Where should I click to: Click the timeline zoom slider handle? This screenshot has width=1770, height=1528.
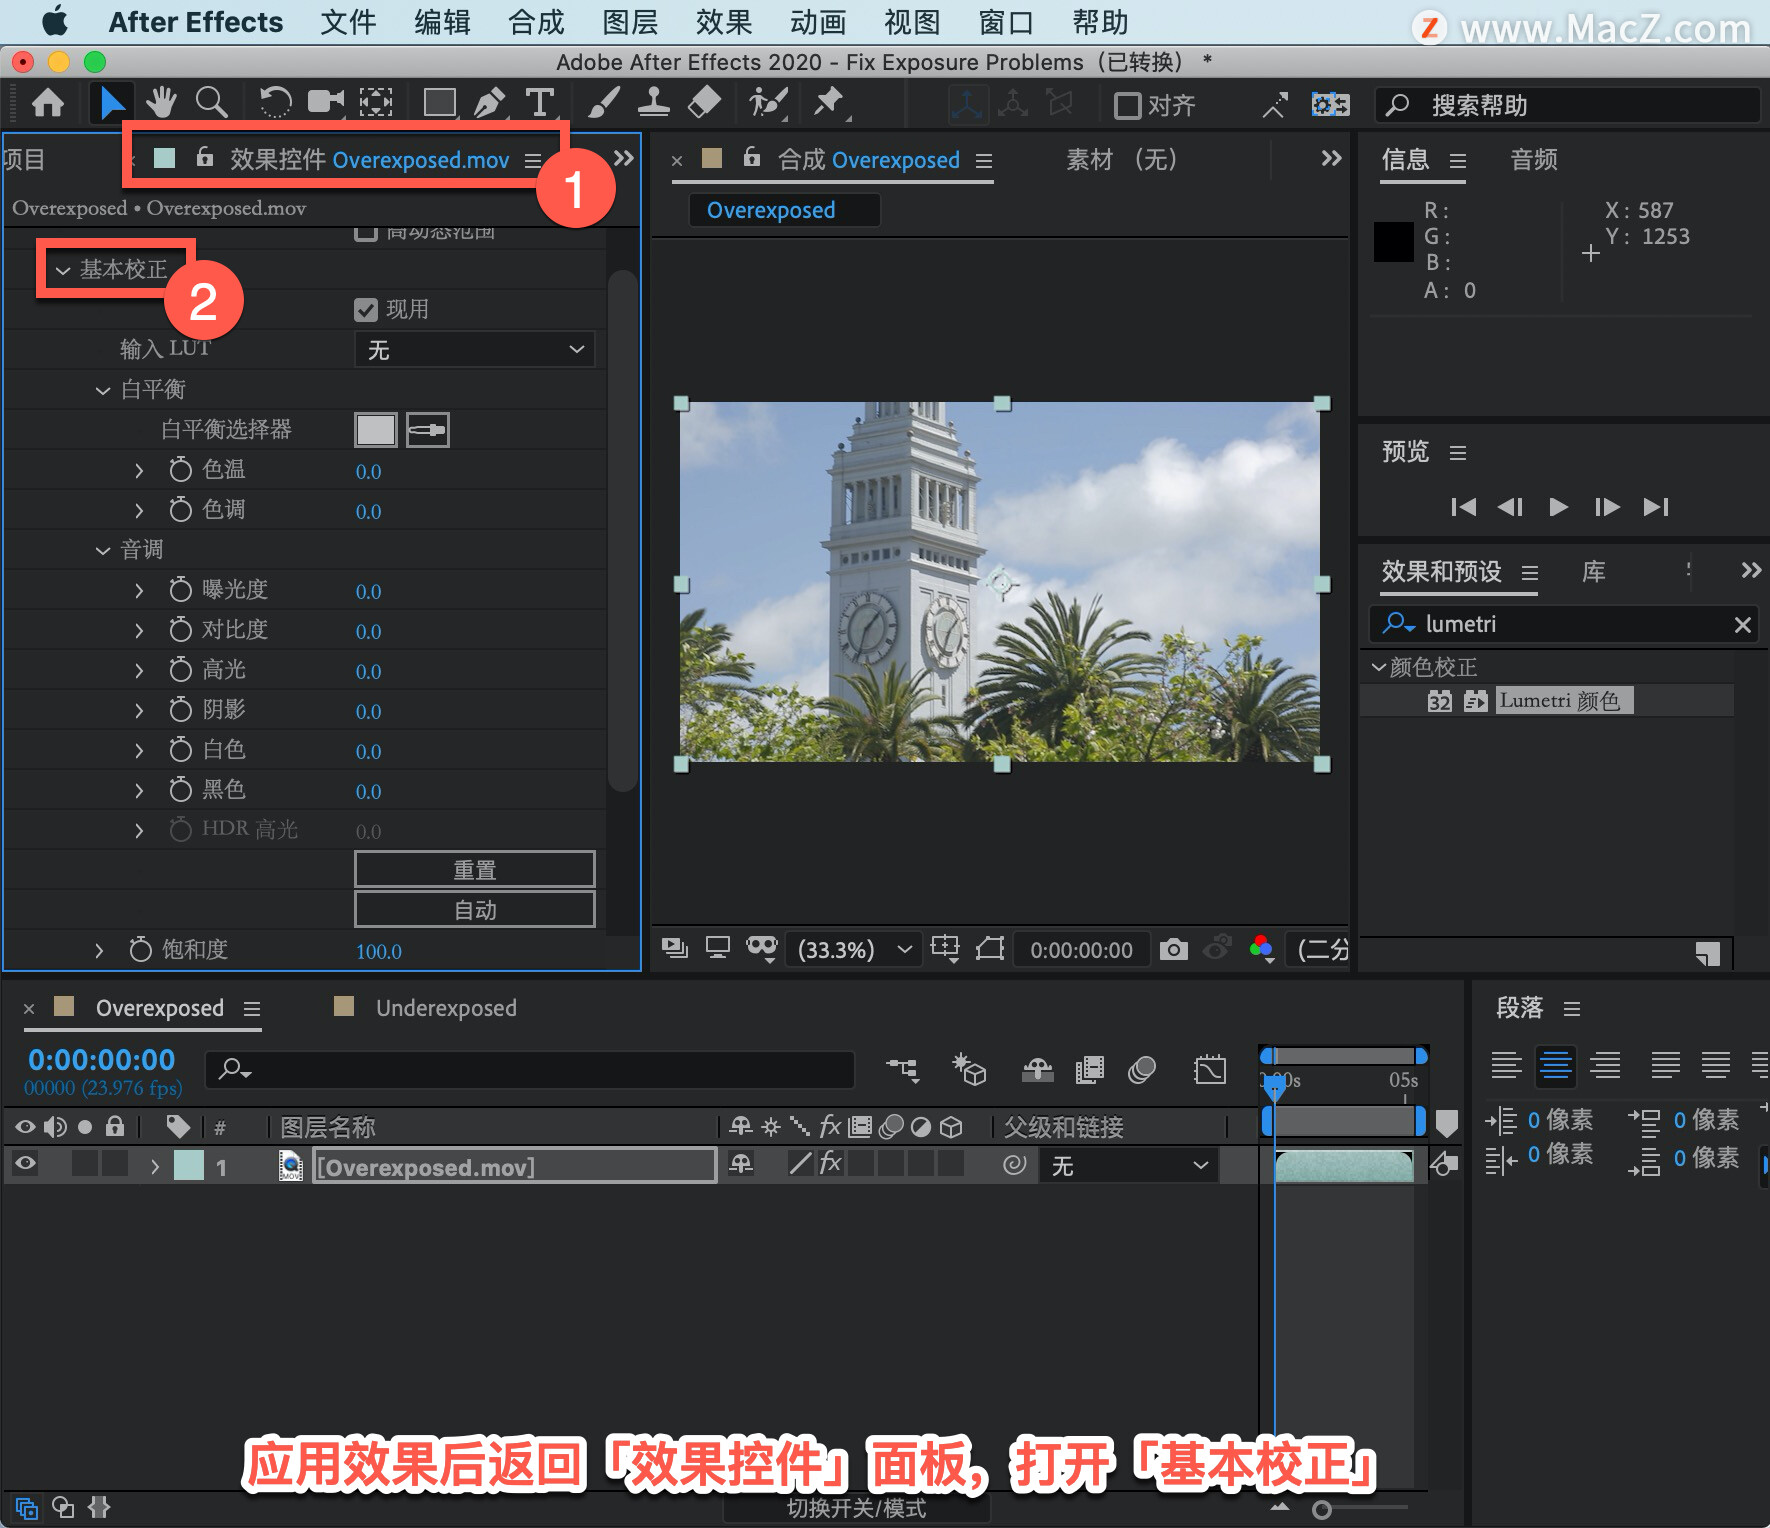[x=1322, y=1509]
